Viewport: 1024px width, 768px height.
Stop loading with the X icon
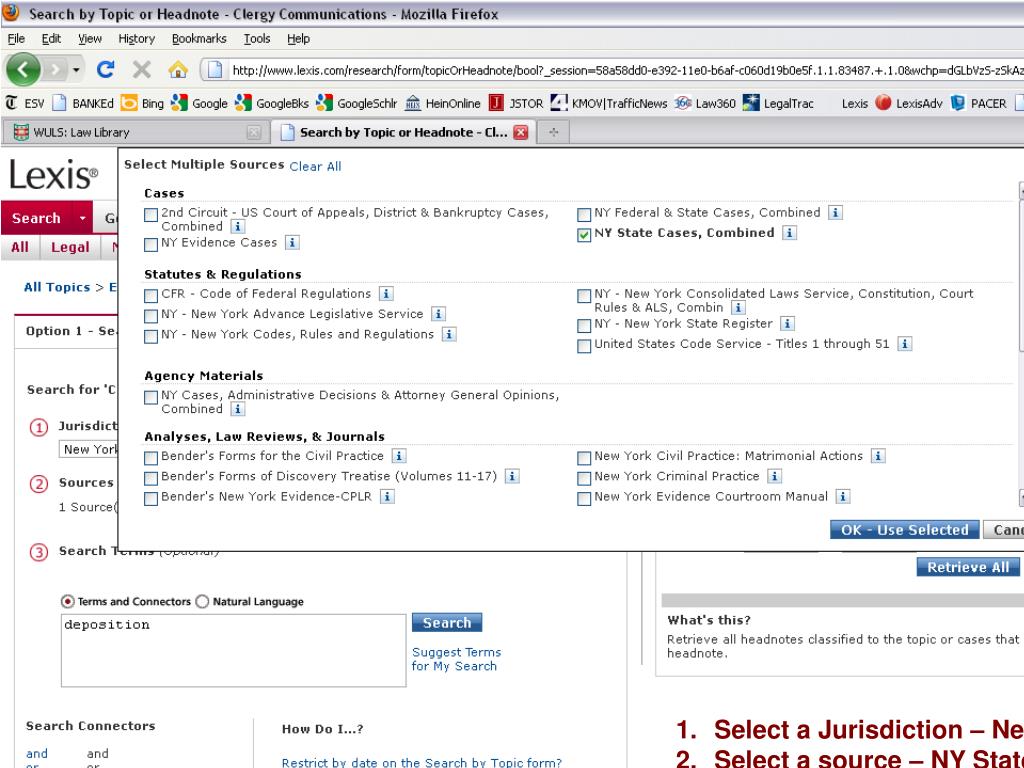click(x=141, y=69)
